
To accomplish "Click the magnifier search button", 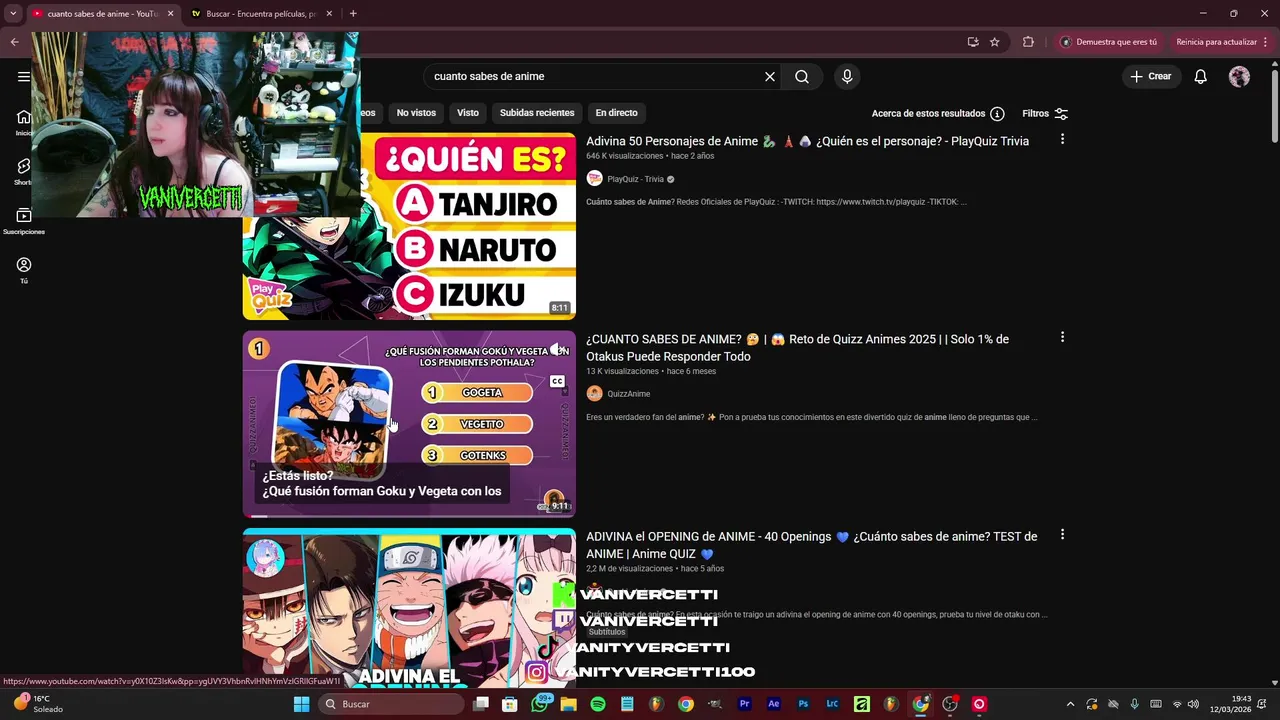I will pyautogui.click(x=802, y=76).
